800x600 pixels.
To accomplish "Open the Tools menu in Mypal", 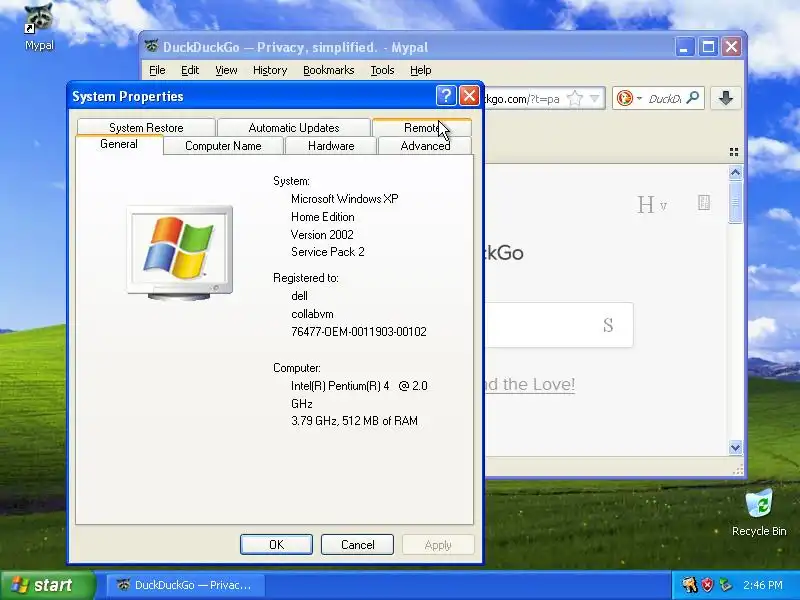I will coord(382,70).
